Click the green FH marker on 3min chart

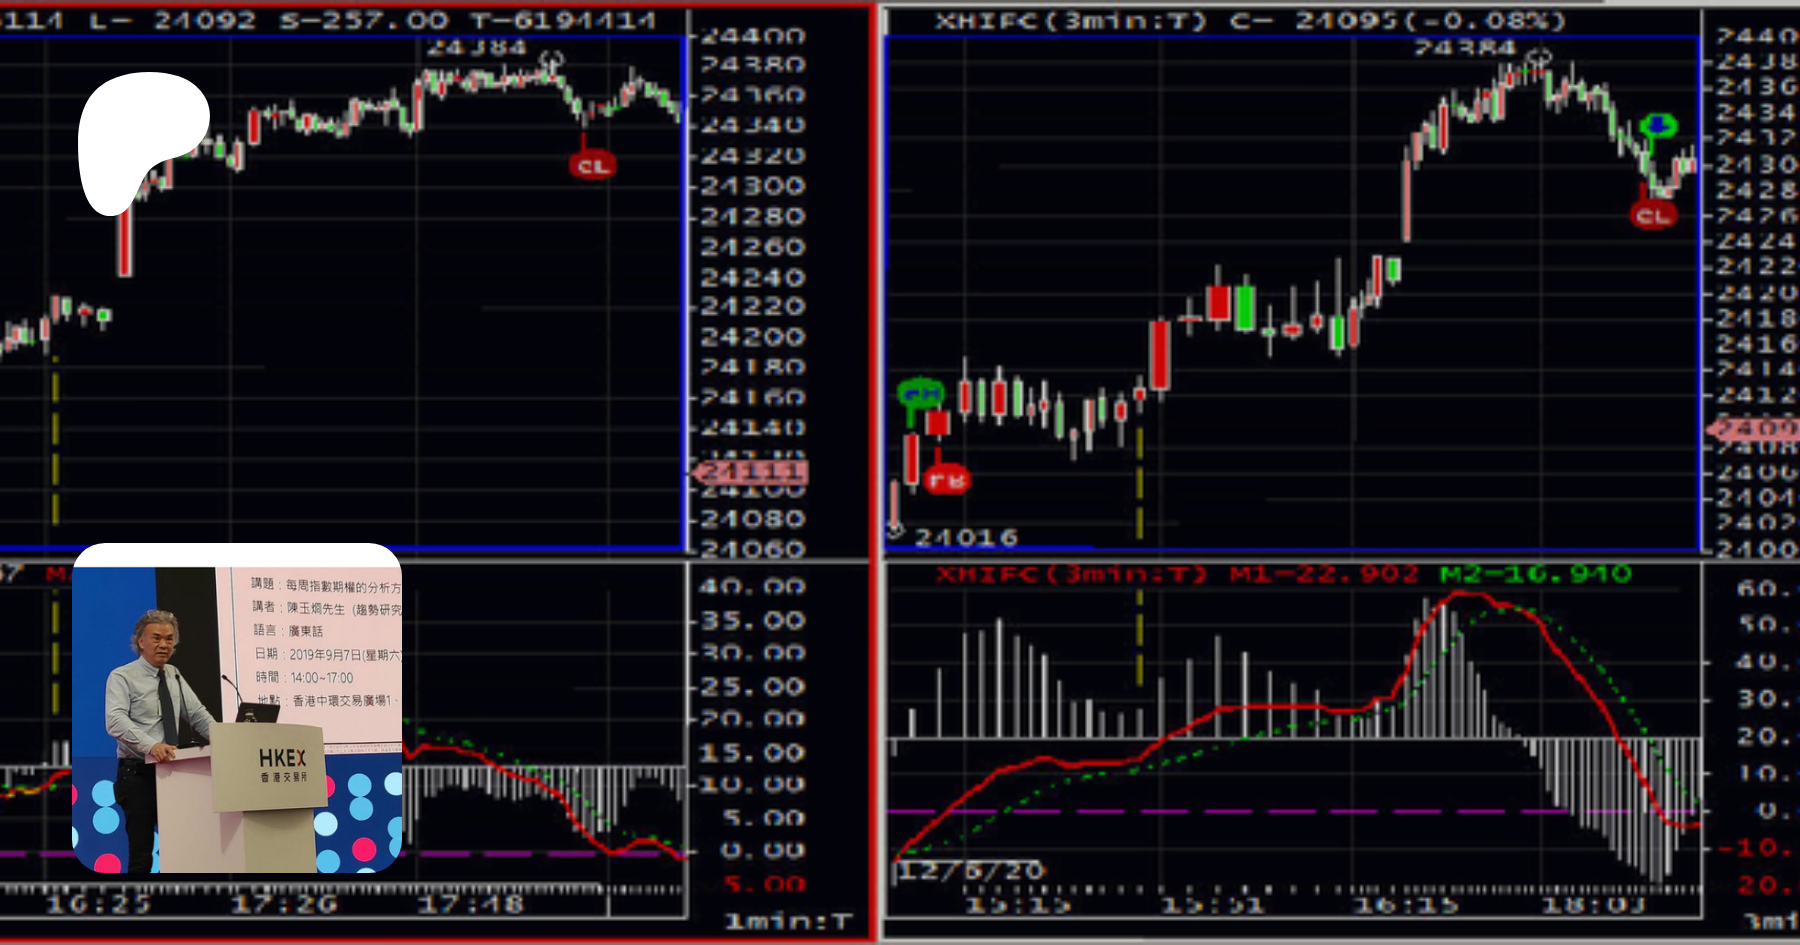tap(920, 393)
